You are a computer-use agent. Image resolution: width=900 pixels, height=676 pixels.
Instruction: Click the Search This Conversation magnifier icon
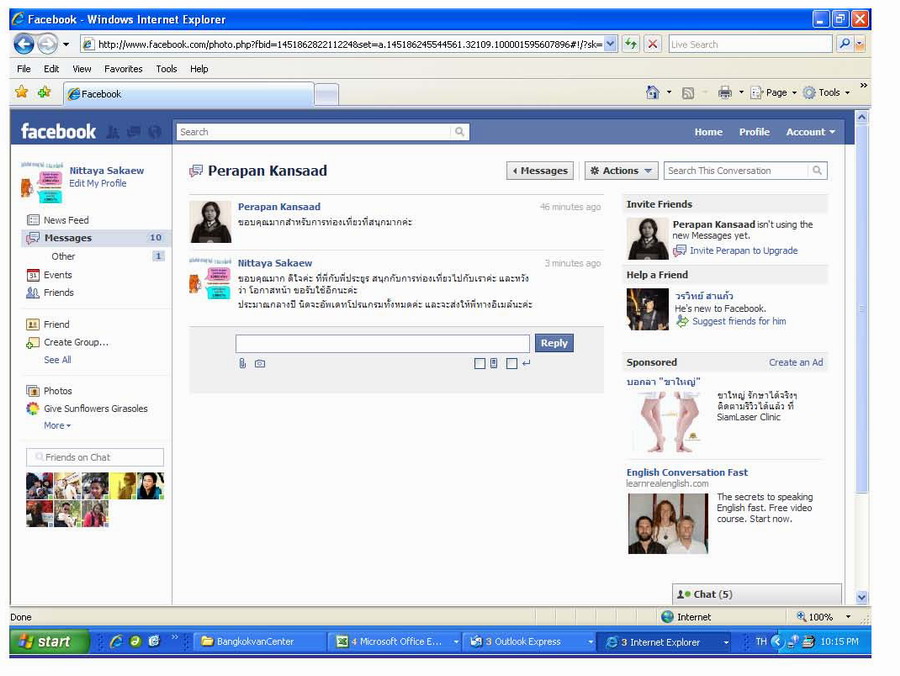coord(817,170)
